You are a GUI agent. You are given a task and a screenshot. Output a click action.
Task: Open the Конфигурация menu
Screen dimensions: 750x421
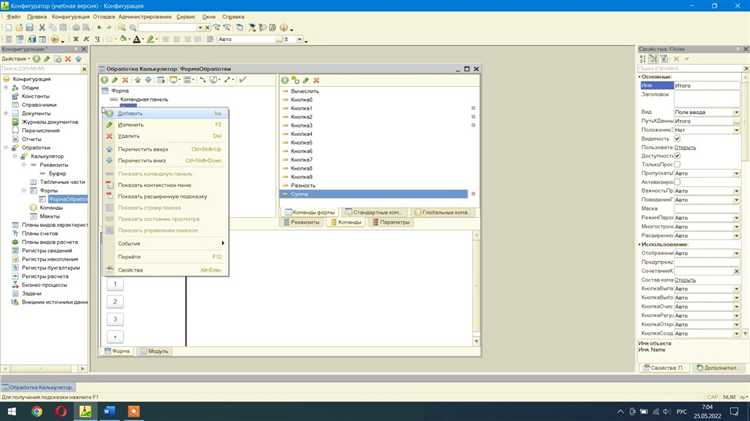click(71, 17)
